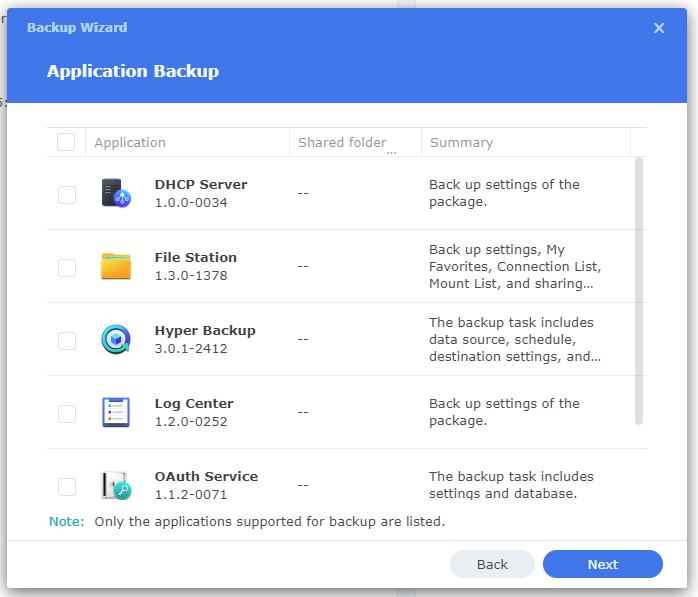
Task: Click the Backup Wizard title text
Action: pyautogui.click(x=77, y=28)
